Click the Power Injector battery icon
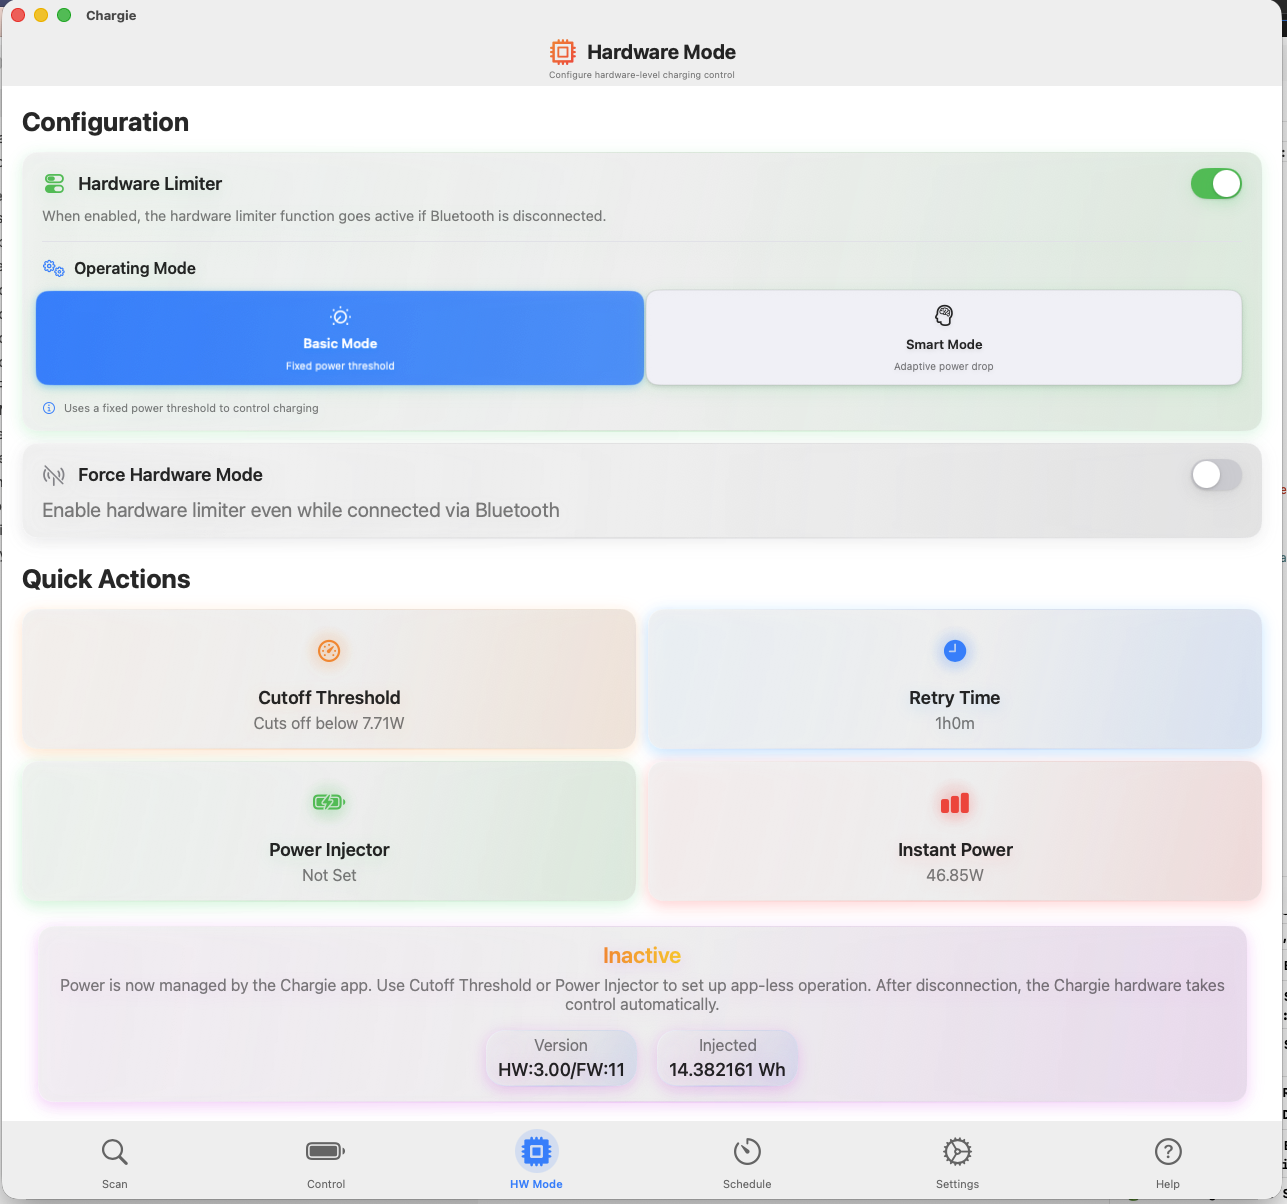The width and height of the screenshot is (1287, 1204). coord(329,802)
